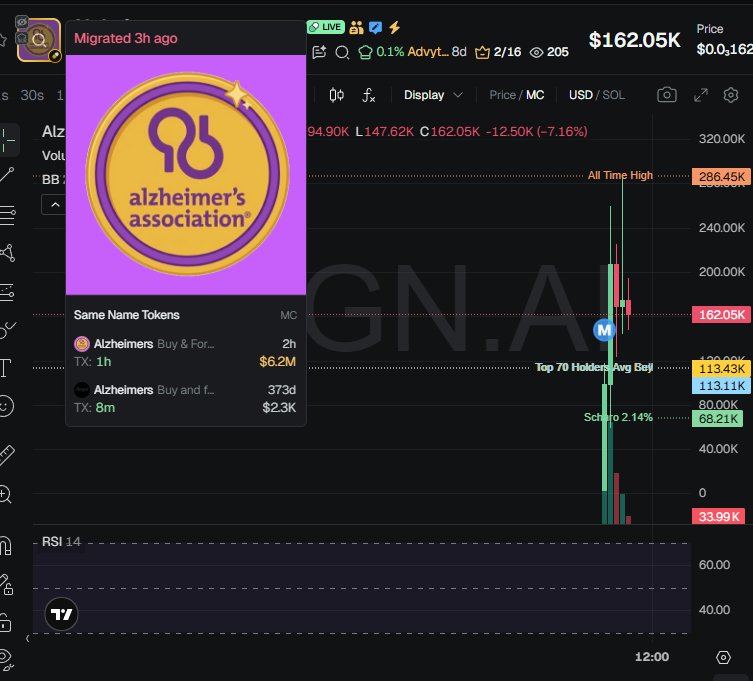This screenshot has width=753, height=681.
Task: Select the crosshair cursor tool
Action: tap(7, 140)
